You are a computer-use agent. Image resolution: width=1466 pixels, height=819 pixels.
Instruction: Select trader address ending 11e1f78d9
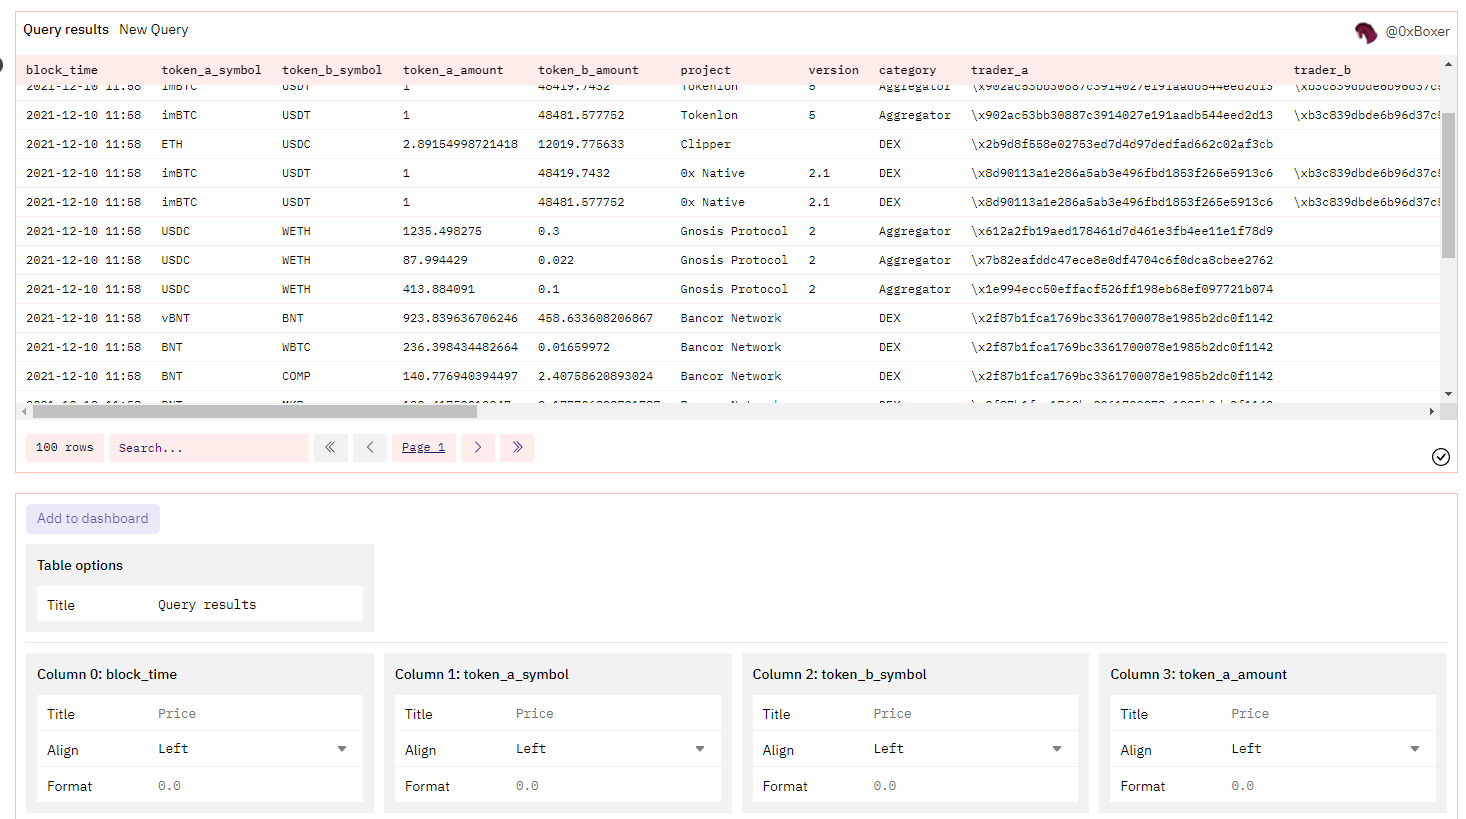tap(1122, 231)
